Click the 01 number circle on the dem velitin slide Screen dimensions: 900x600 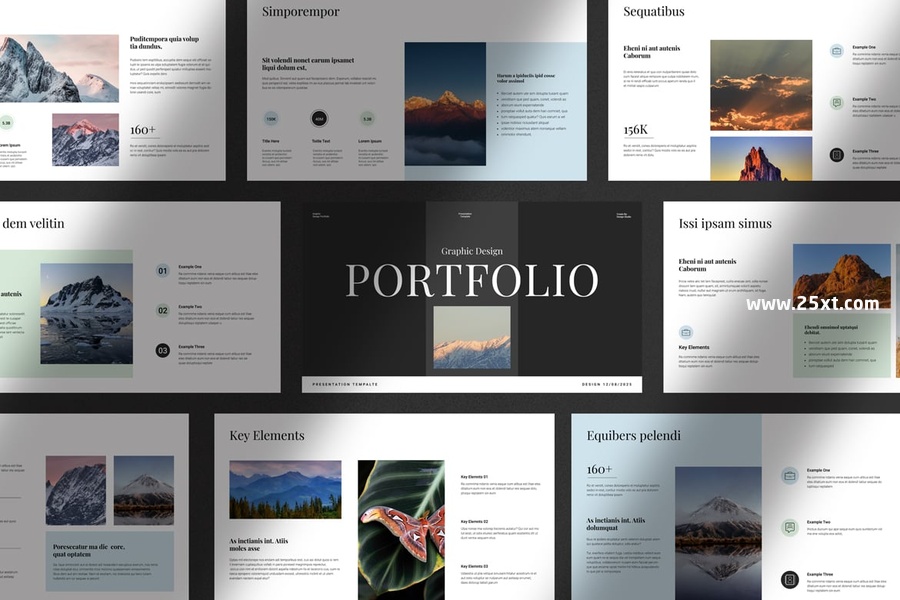click(x=162, y=270)
